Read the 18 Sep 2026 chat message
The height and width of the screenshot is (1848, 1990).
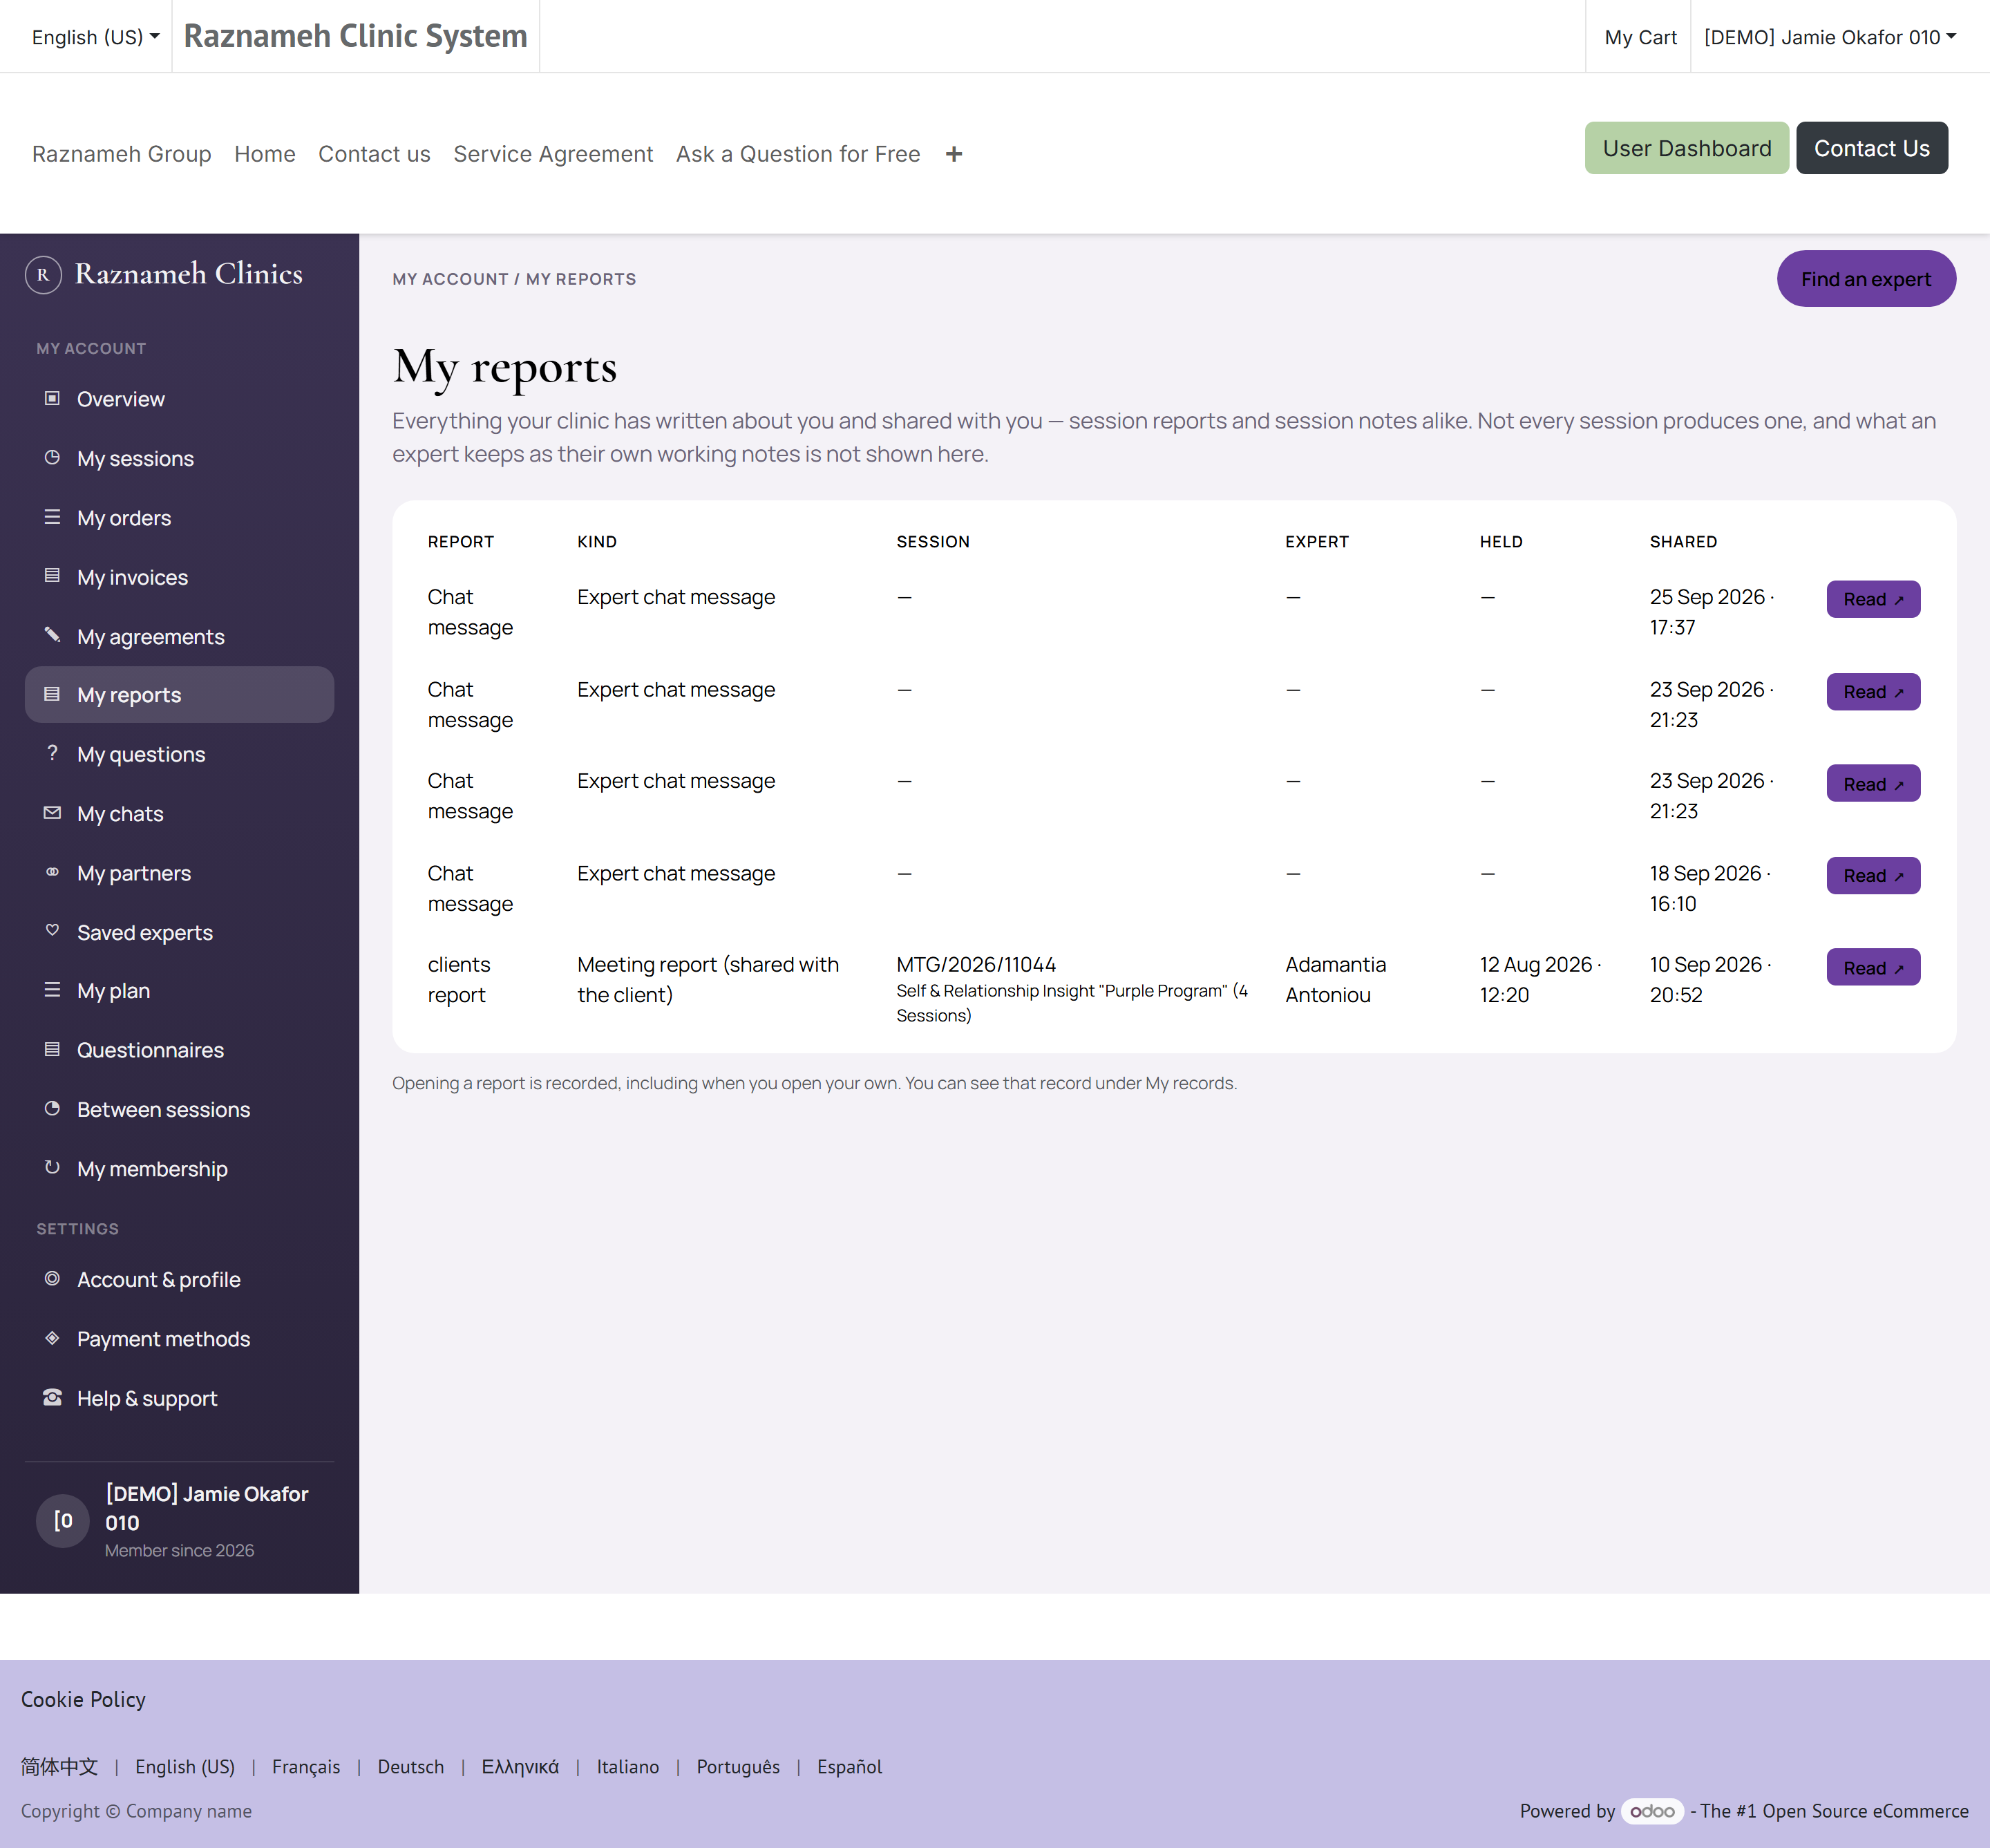point(1873,876)
